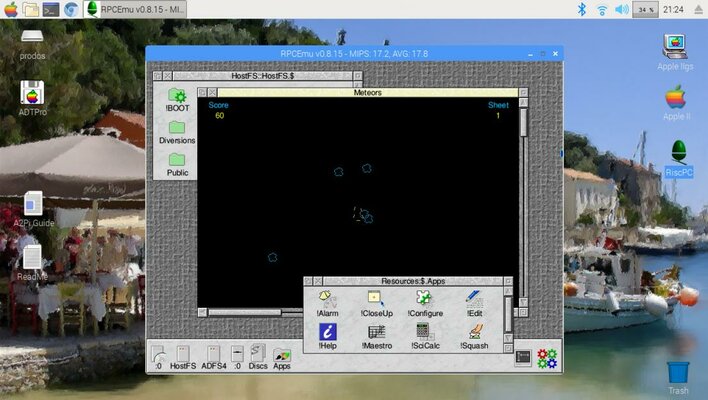Launch the terminal from the panel
The width and height of the screenshot is (708, 400).
[51, 9]
